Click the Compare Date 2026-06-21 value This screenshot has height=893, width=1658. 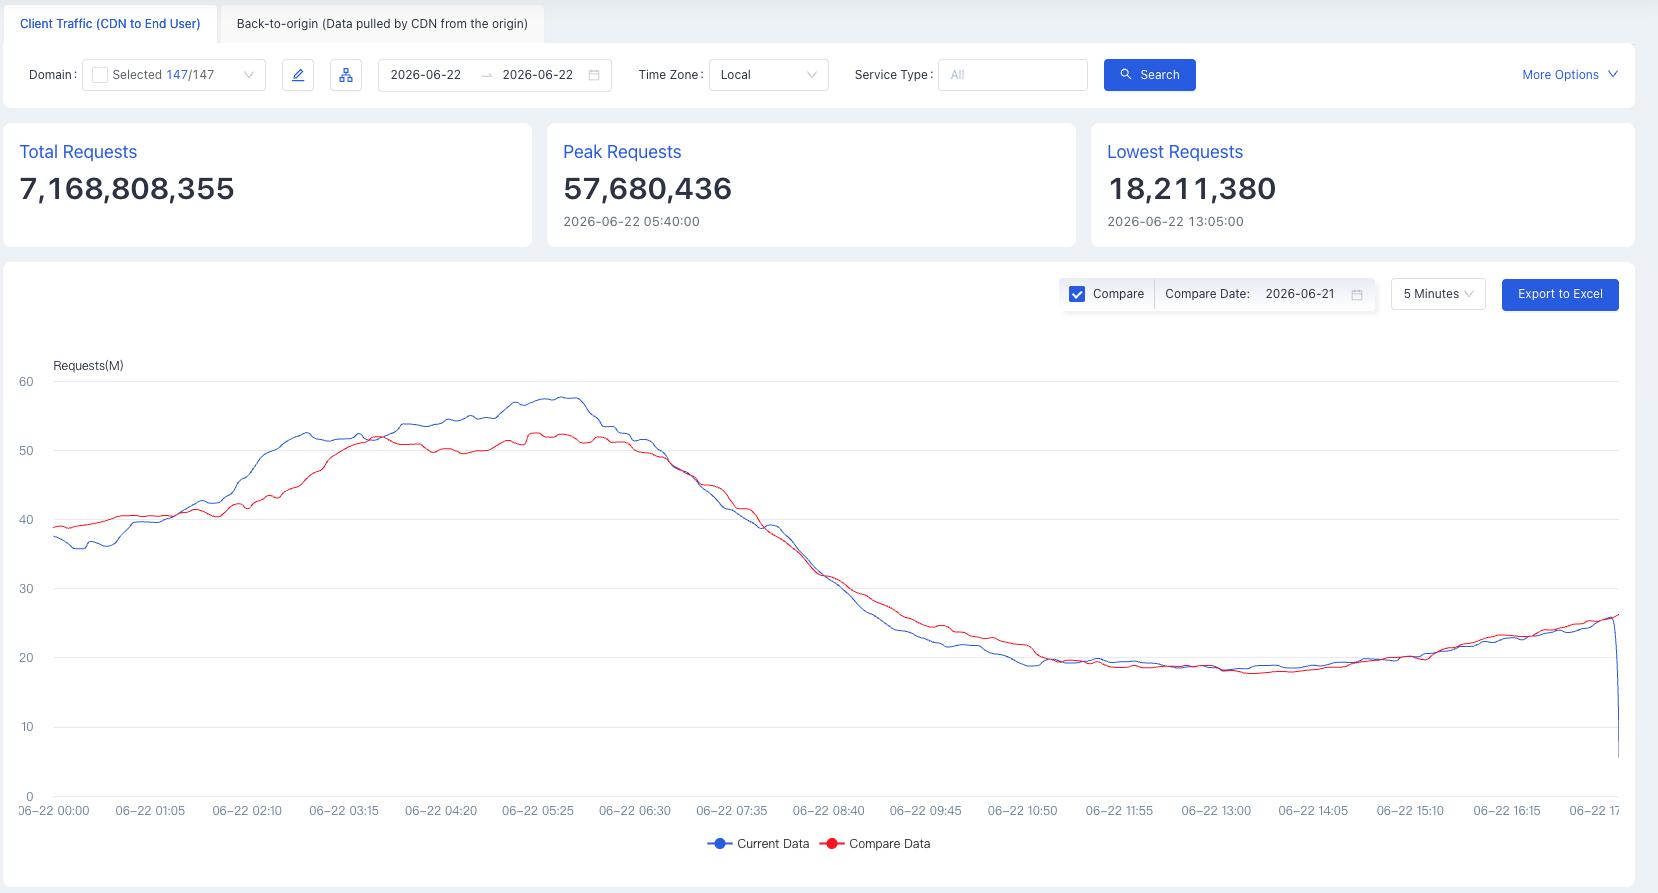tap(1300, 294)
